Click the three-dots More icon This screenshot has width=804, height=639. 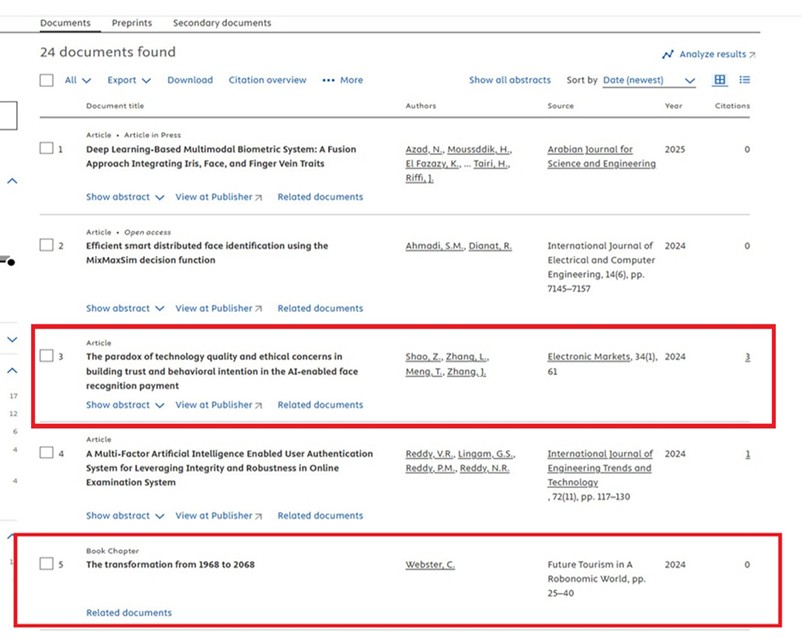point(328,80)
